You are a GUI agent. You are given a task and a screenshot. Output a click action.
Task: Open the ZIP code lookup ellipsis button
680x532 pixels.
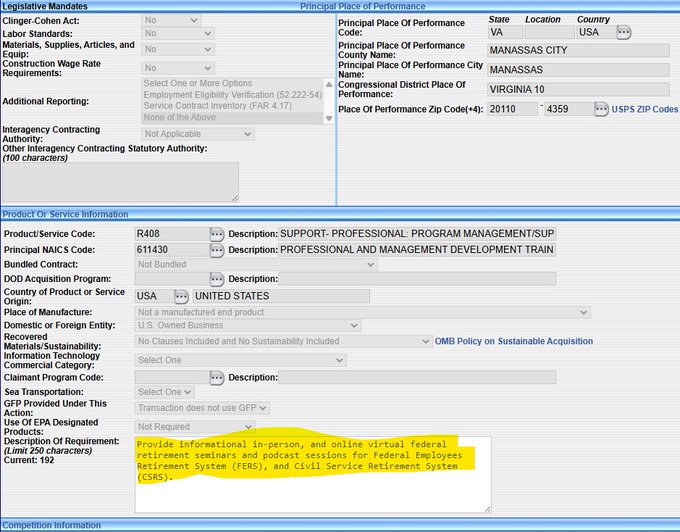601,109
